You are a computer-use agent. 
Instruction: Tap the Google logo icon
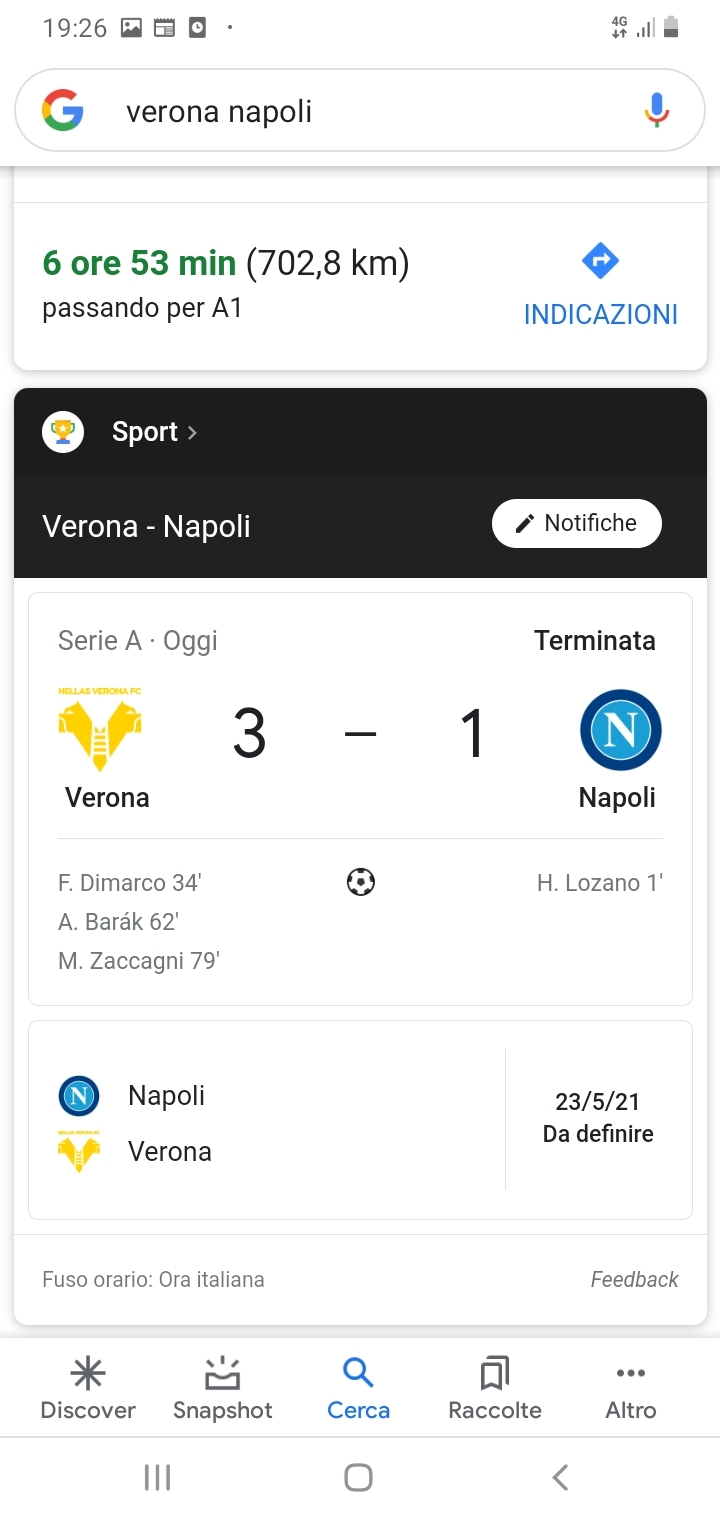(x=62, y=110)
